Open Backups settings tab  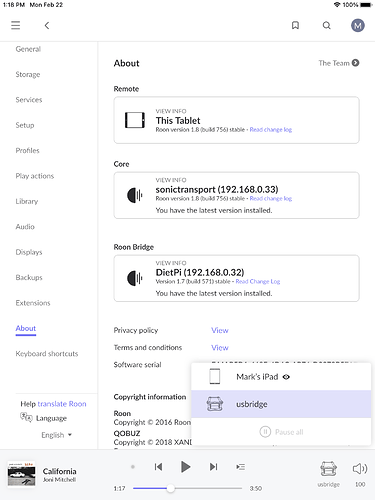[x=29, y=277]
